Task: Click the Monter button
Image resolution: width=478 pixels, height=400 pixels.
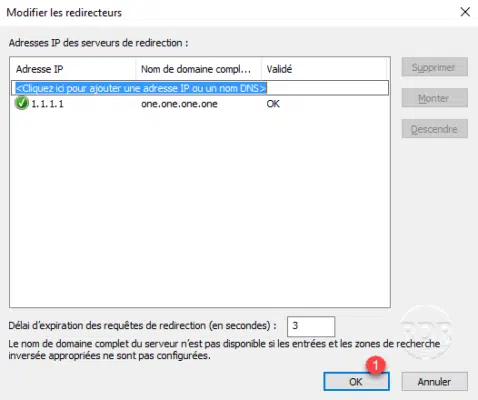Action: [x=435, y=98]
